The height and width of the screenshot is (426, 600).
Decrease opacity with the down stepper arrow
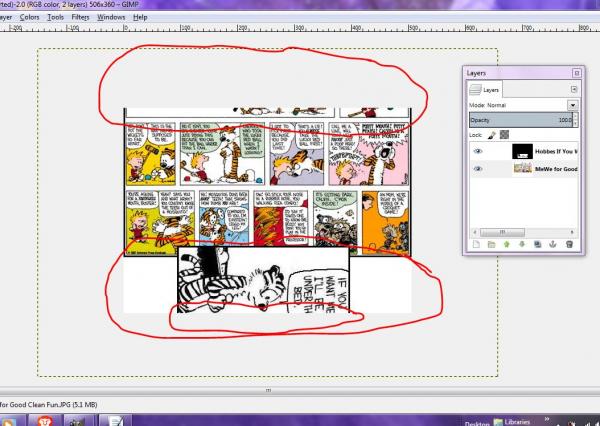pyautogui.click(x=576, y=123)
